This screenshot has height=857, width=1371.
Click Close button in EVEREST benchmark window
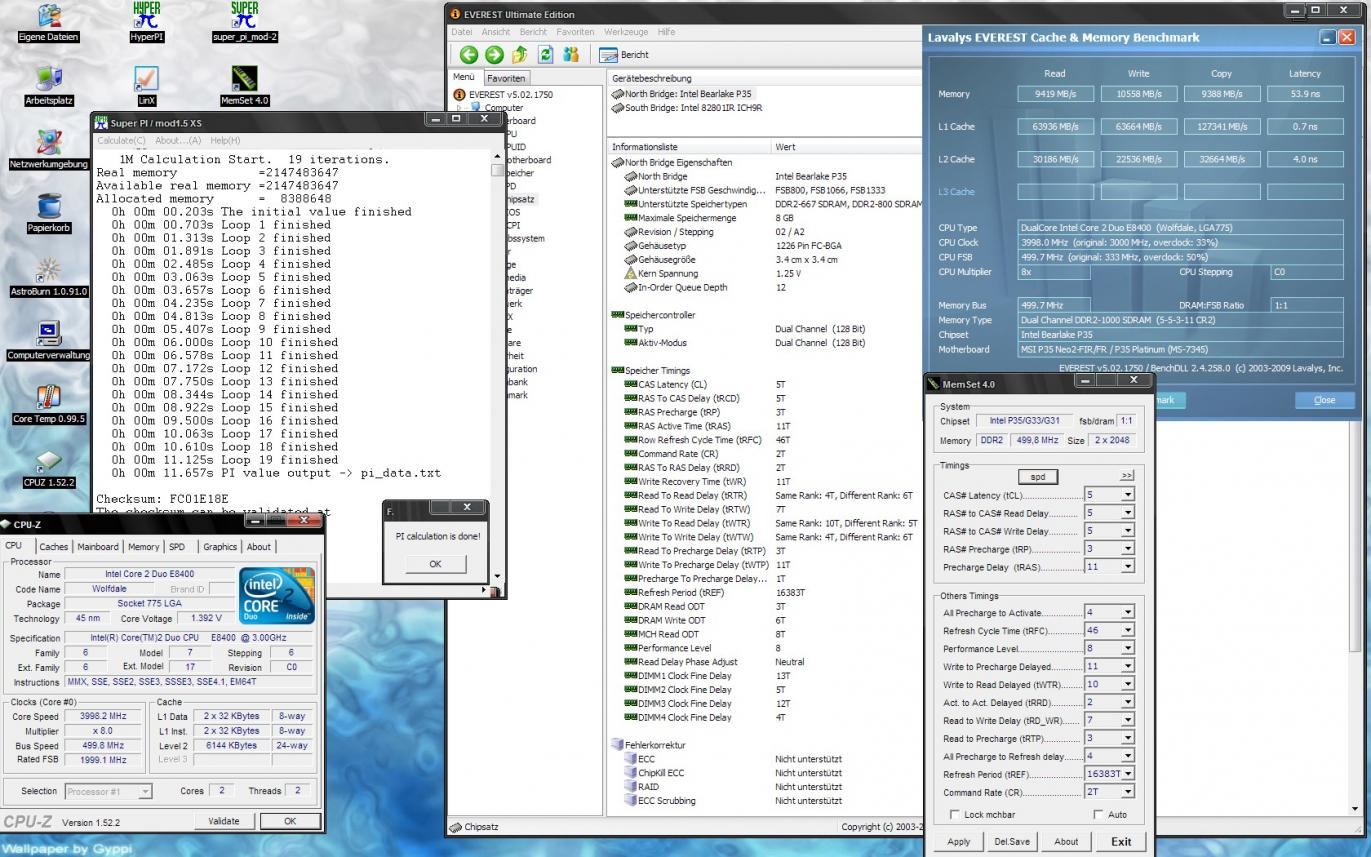click(1324, 400)
